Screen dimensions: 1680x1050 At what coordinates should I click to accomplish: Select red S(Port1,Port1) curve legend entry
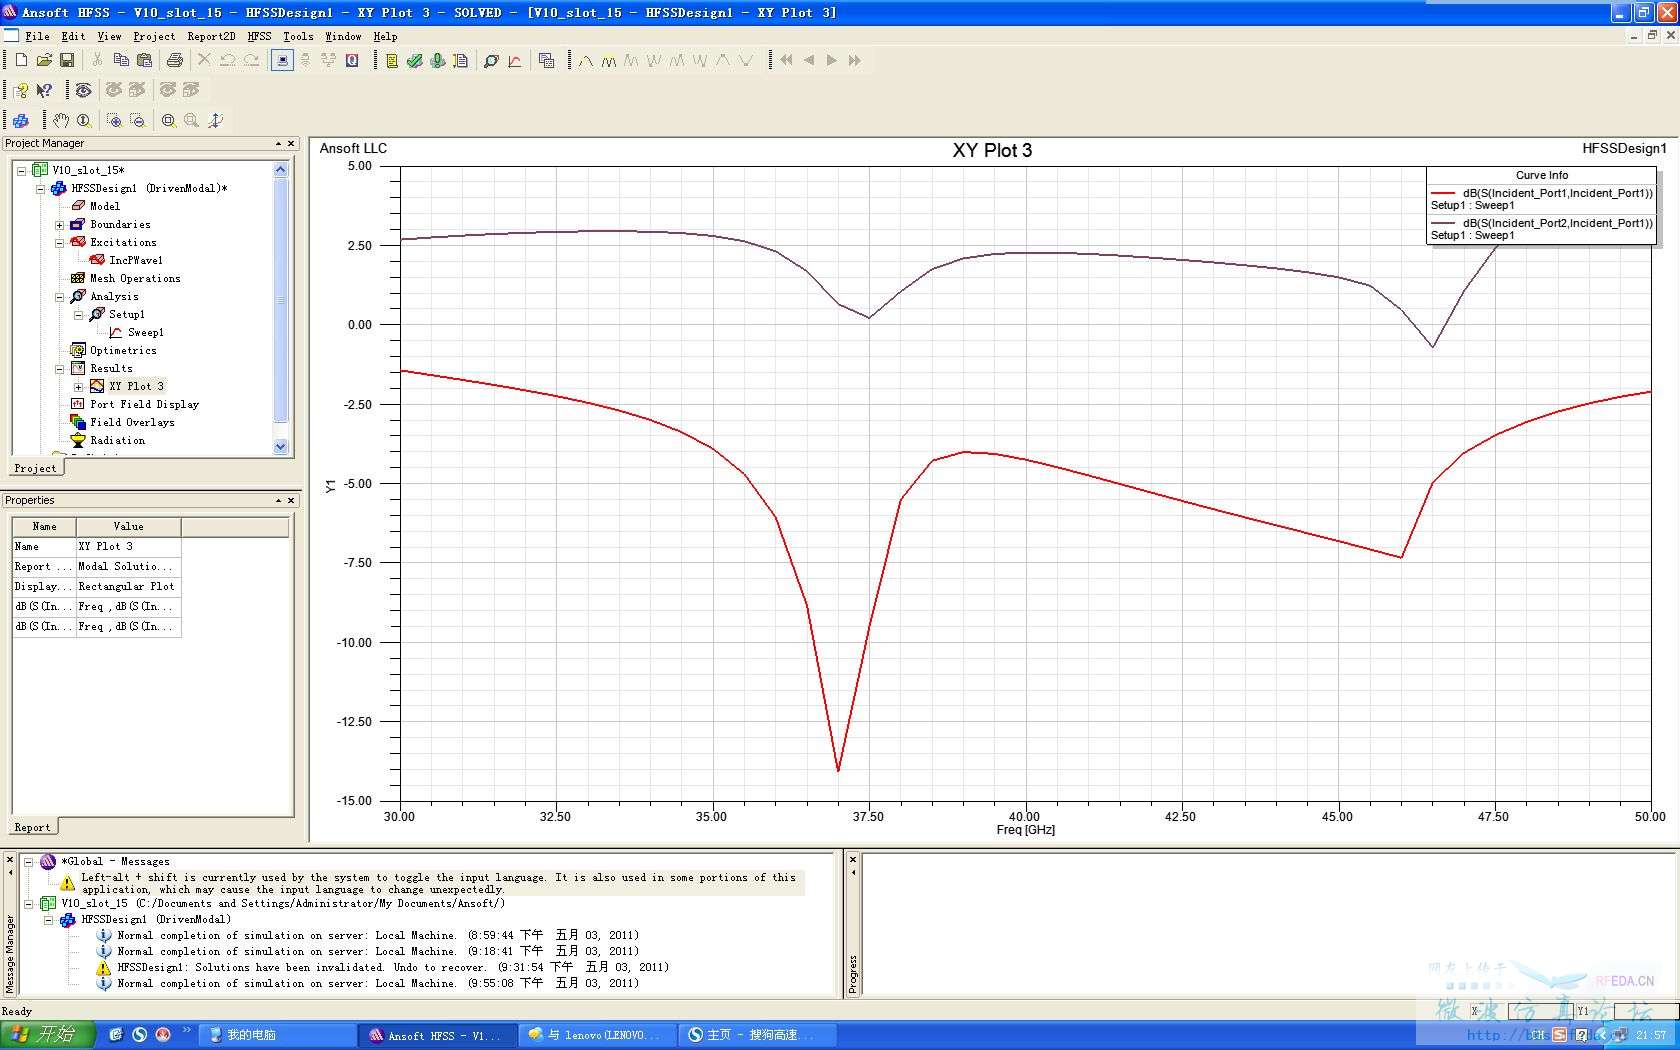point(1541,199)
